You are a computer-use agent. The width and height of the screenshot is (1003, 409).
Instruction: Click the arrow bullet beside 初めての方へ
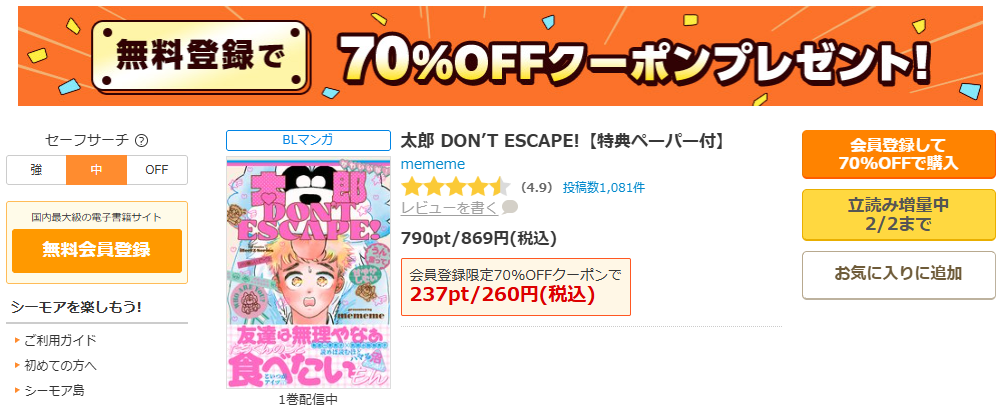point(18,365)
